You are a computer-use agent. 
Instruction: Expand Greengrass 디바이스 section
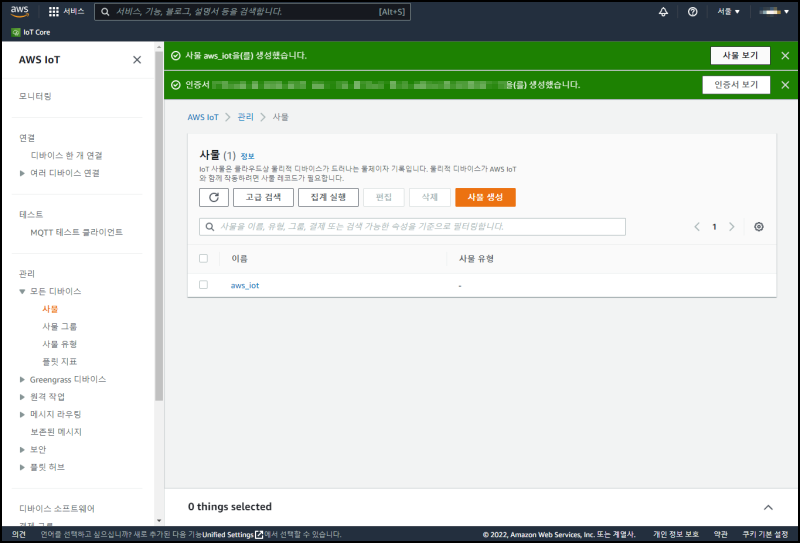click(22, 379)
